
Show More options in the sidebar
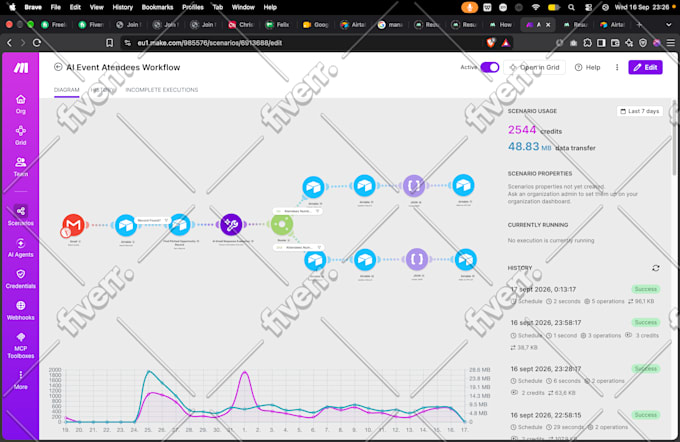(20, 380)
